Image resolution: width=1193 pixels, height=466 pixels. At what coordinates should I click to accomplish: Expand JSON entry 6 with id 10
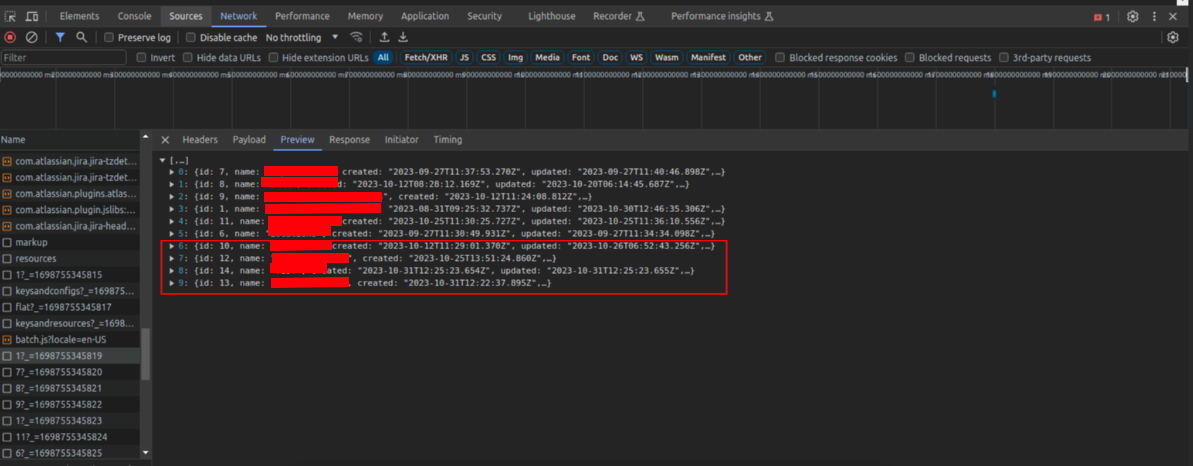172,246
